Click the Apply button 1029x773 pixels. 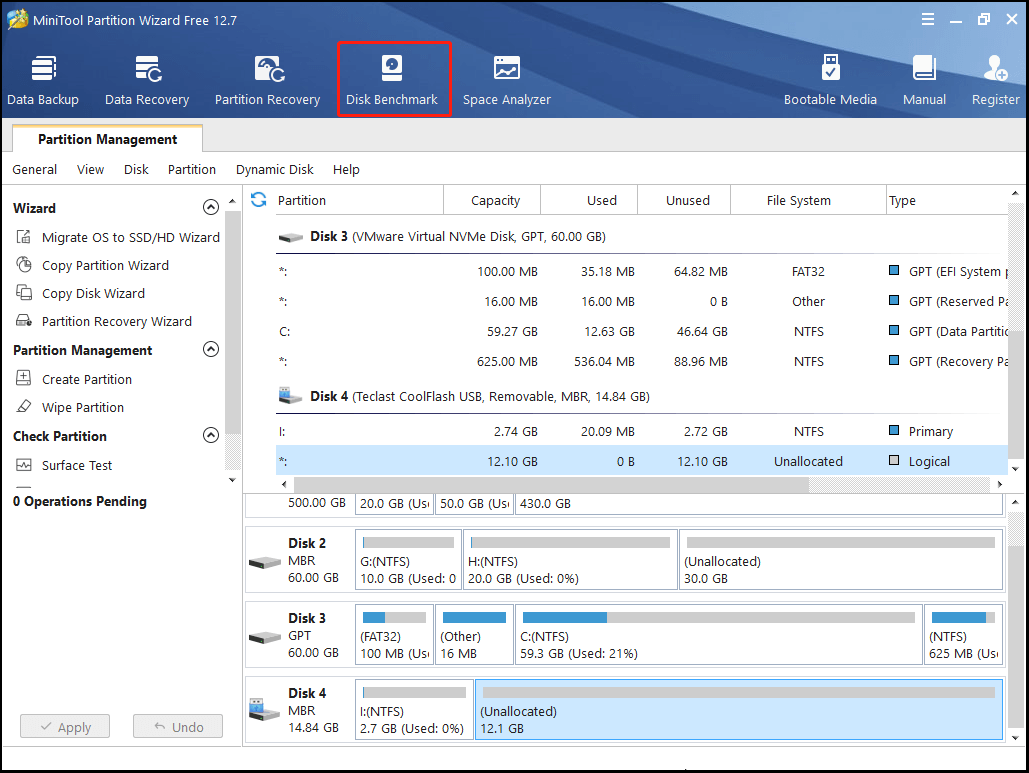(65, 726)
